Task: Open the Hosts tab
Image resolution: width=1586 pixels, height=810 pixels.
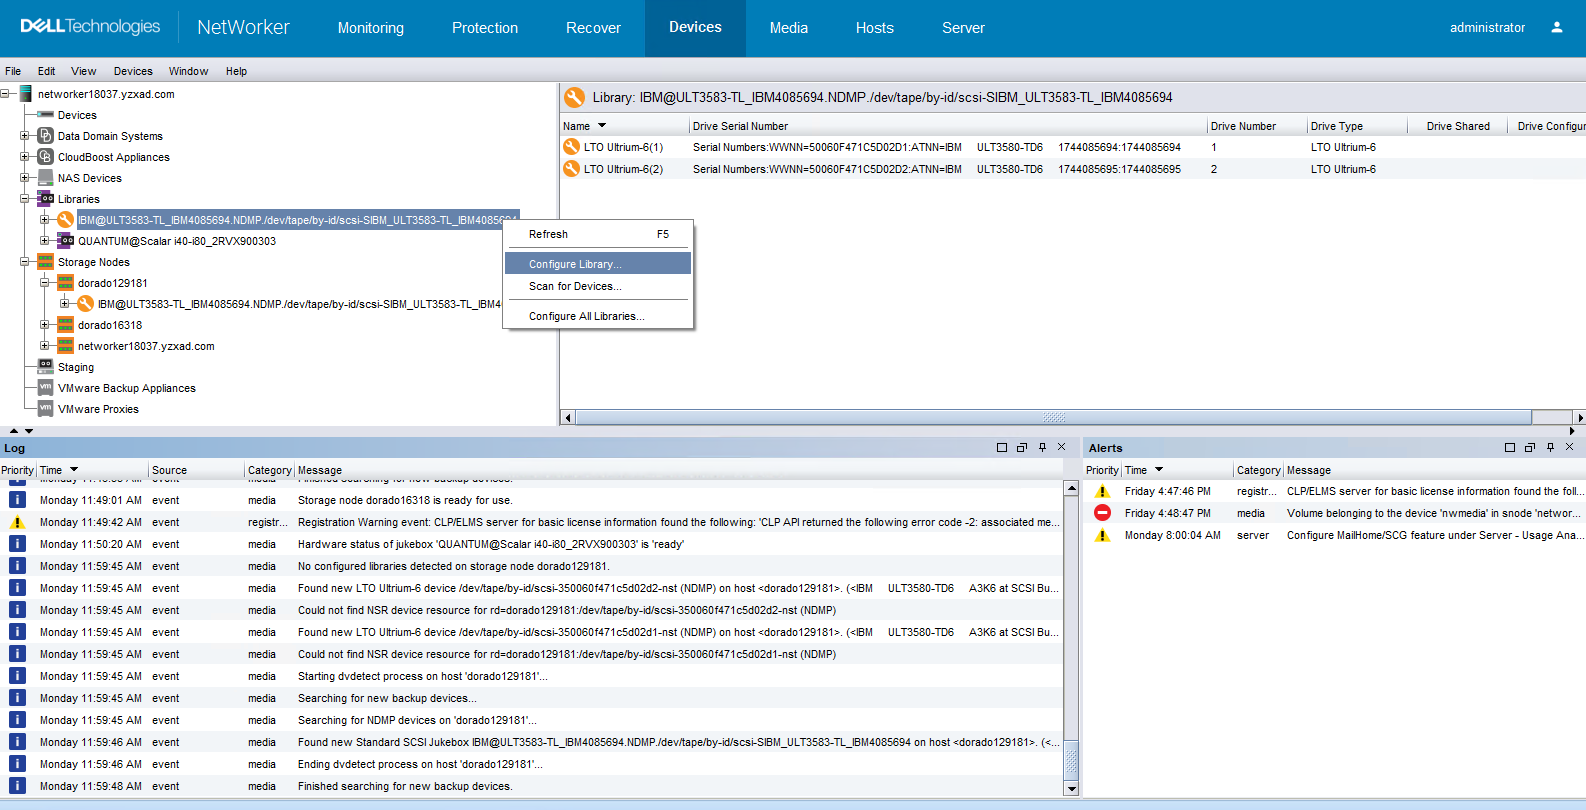Action: (x=875, y=28)
